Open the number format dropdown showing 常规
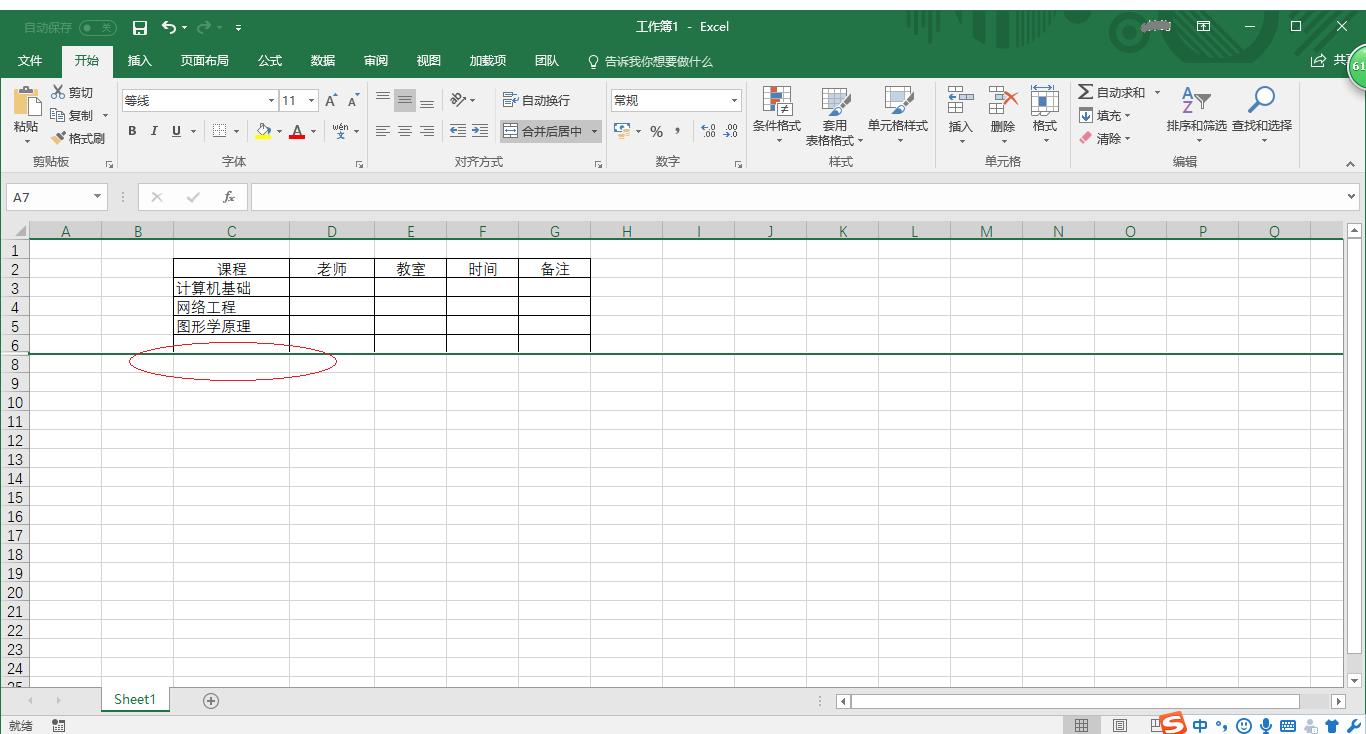 (733, 100)
